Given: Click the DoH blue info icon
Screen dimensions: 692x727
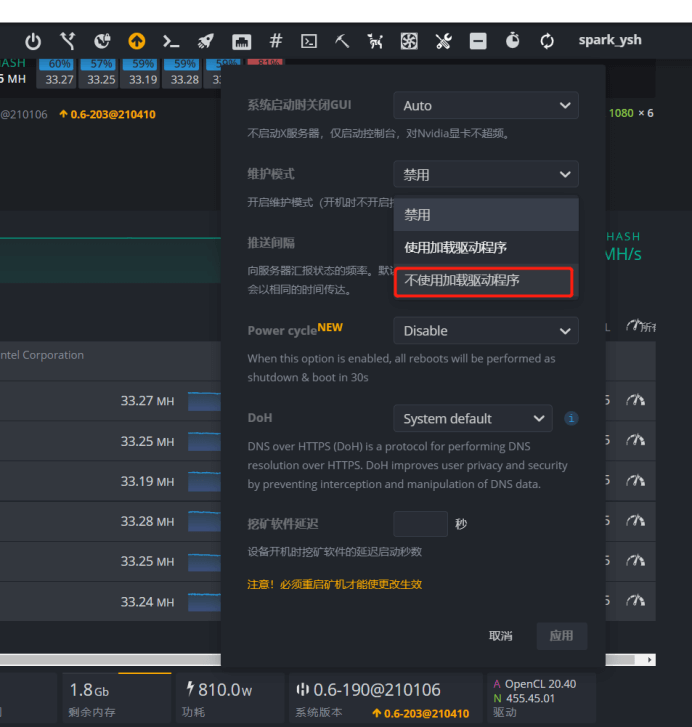Looking at the screenshot, I should tap(571, 419).
